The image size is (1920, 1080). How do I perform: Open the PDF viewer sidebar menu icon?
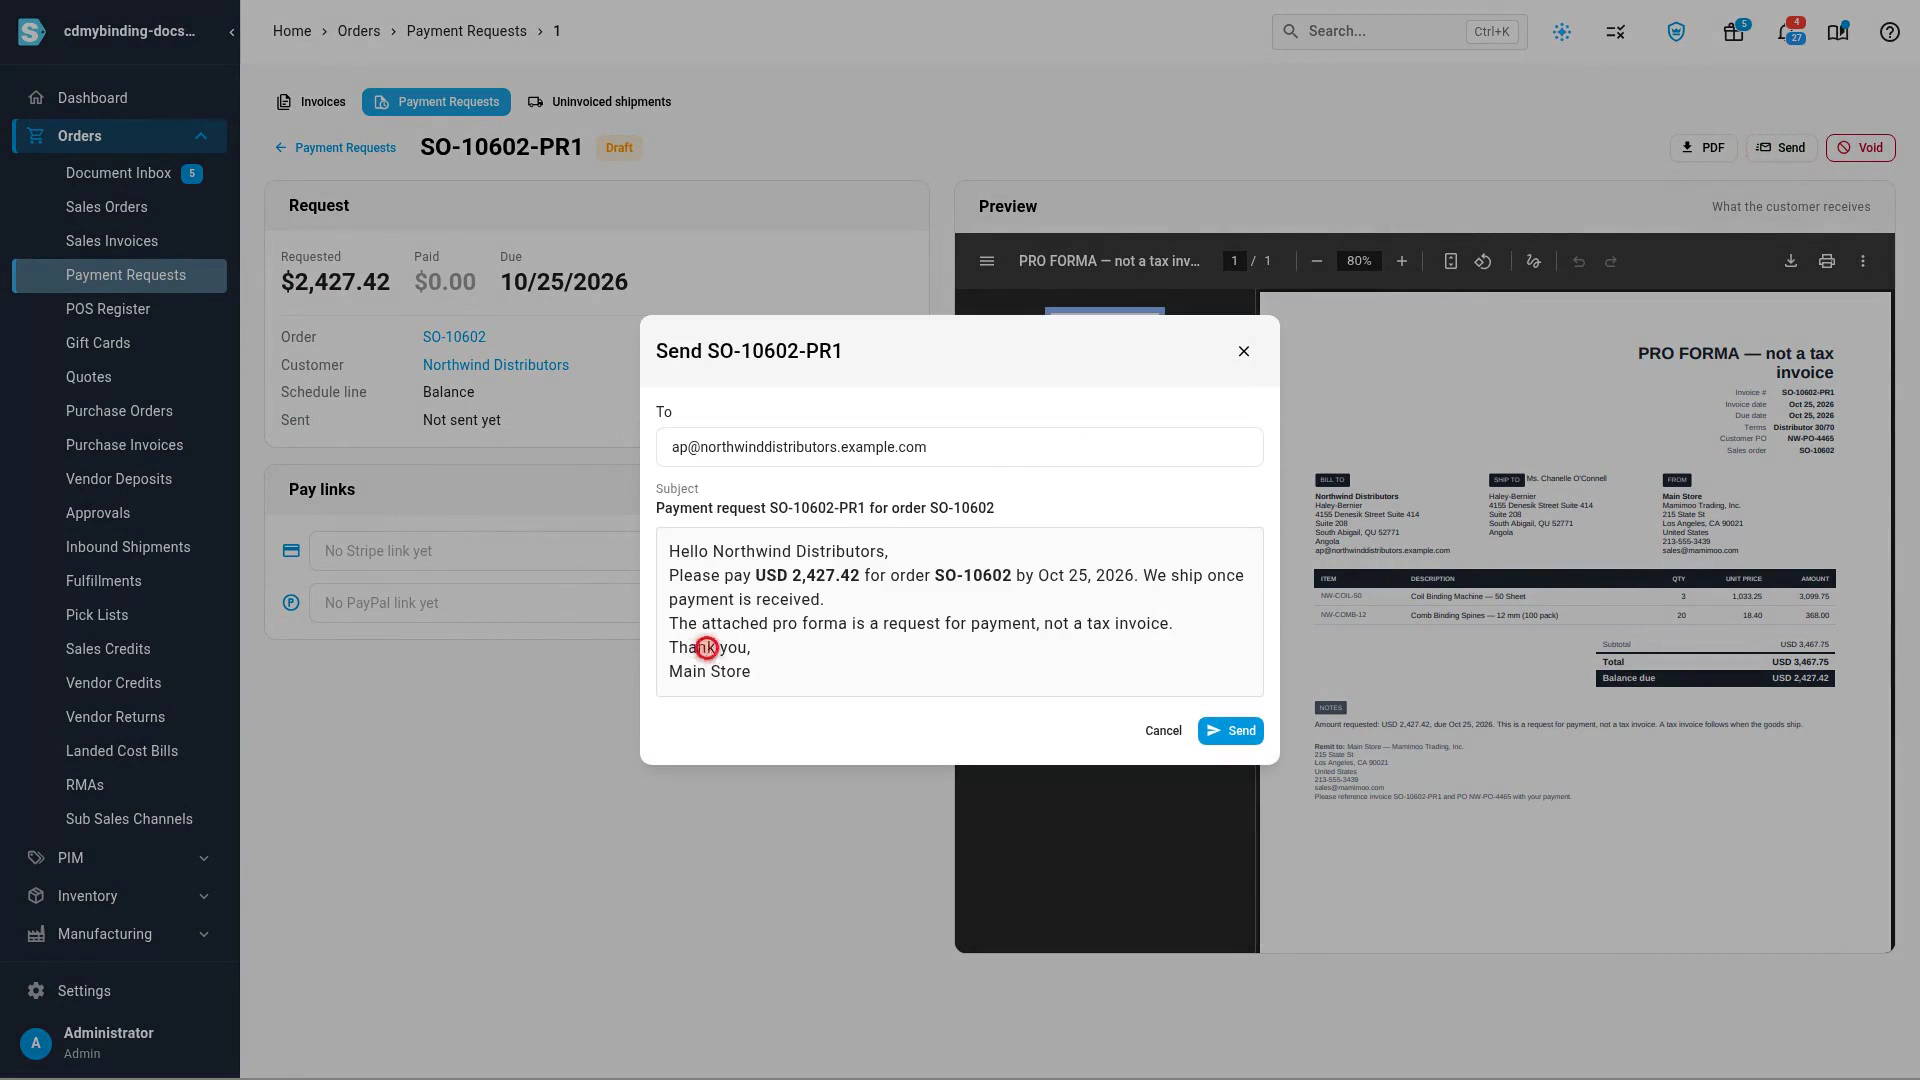coord(987,261)
